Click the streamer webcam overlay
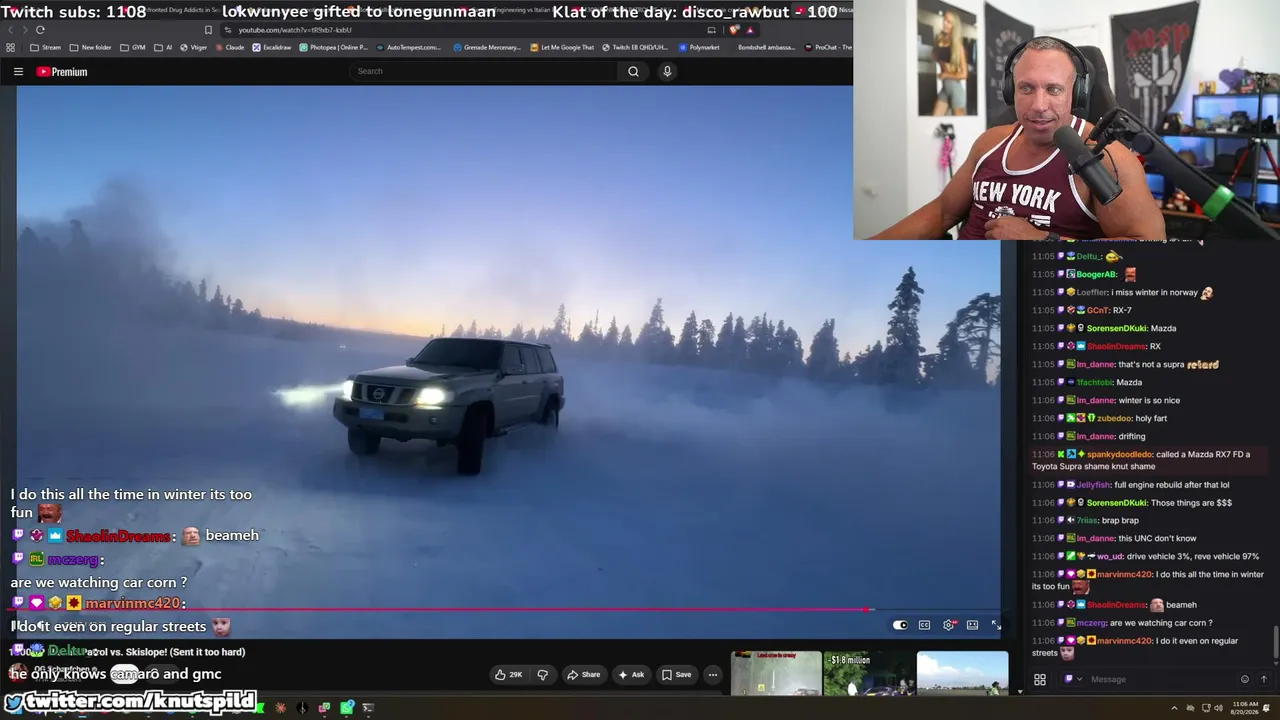This screenshot has width=1280, height=720. 1066,120
